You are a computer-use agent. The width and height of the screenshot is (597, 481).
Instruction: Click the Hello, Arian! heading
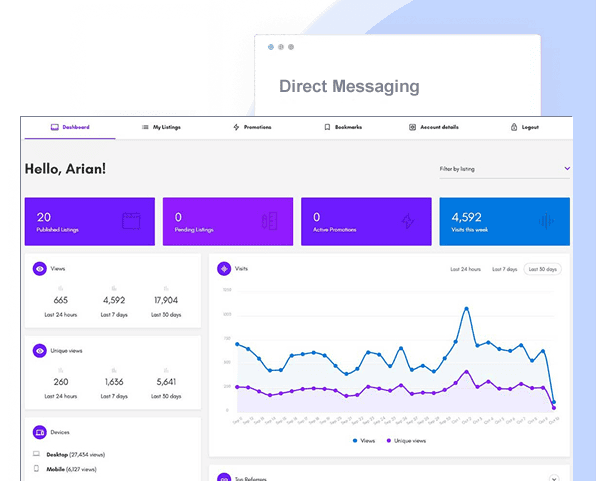coord(65,169)
